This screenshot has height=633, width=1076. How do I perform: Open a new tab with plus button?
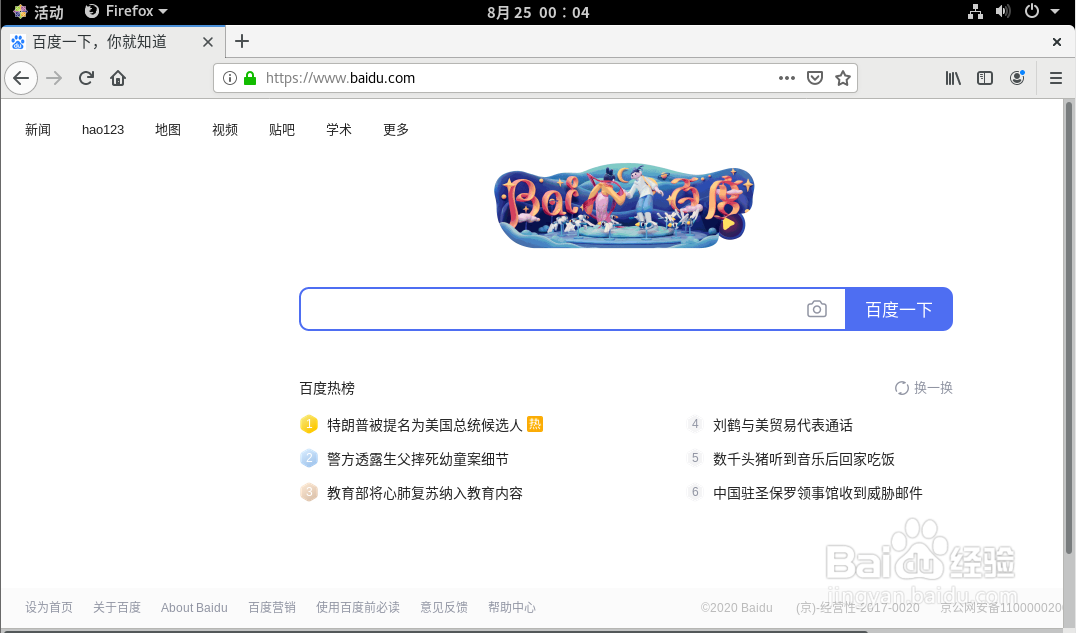pyautogui.click(x=242, y=41)
